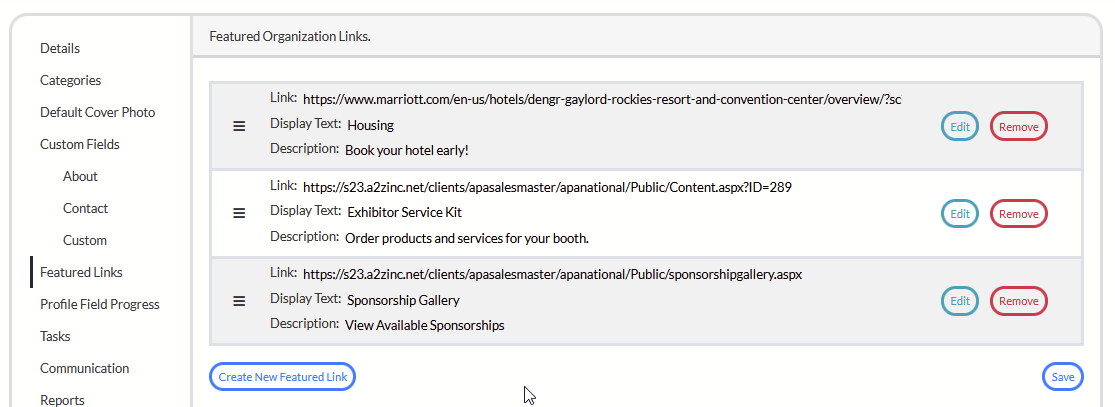The height and width of the screenshot is (407, 1115).
Task: Click the Exhibitor Service Kit reorder handle
Action: coord(239,213)
